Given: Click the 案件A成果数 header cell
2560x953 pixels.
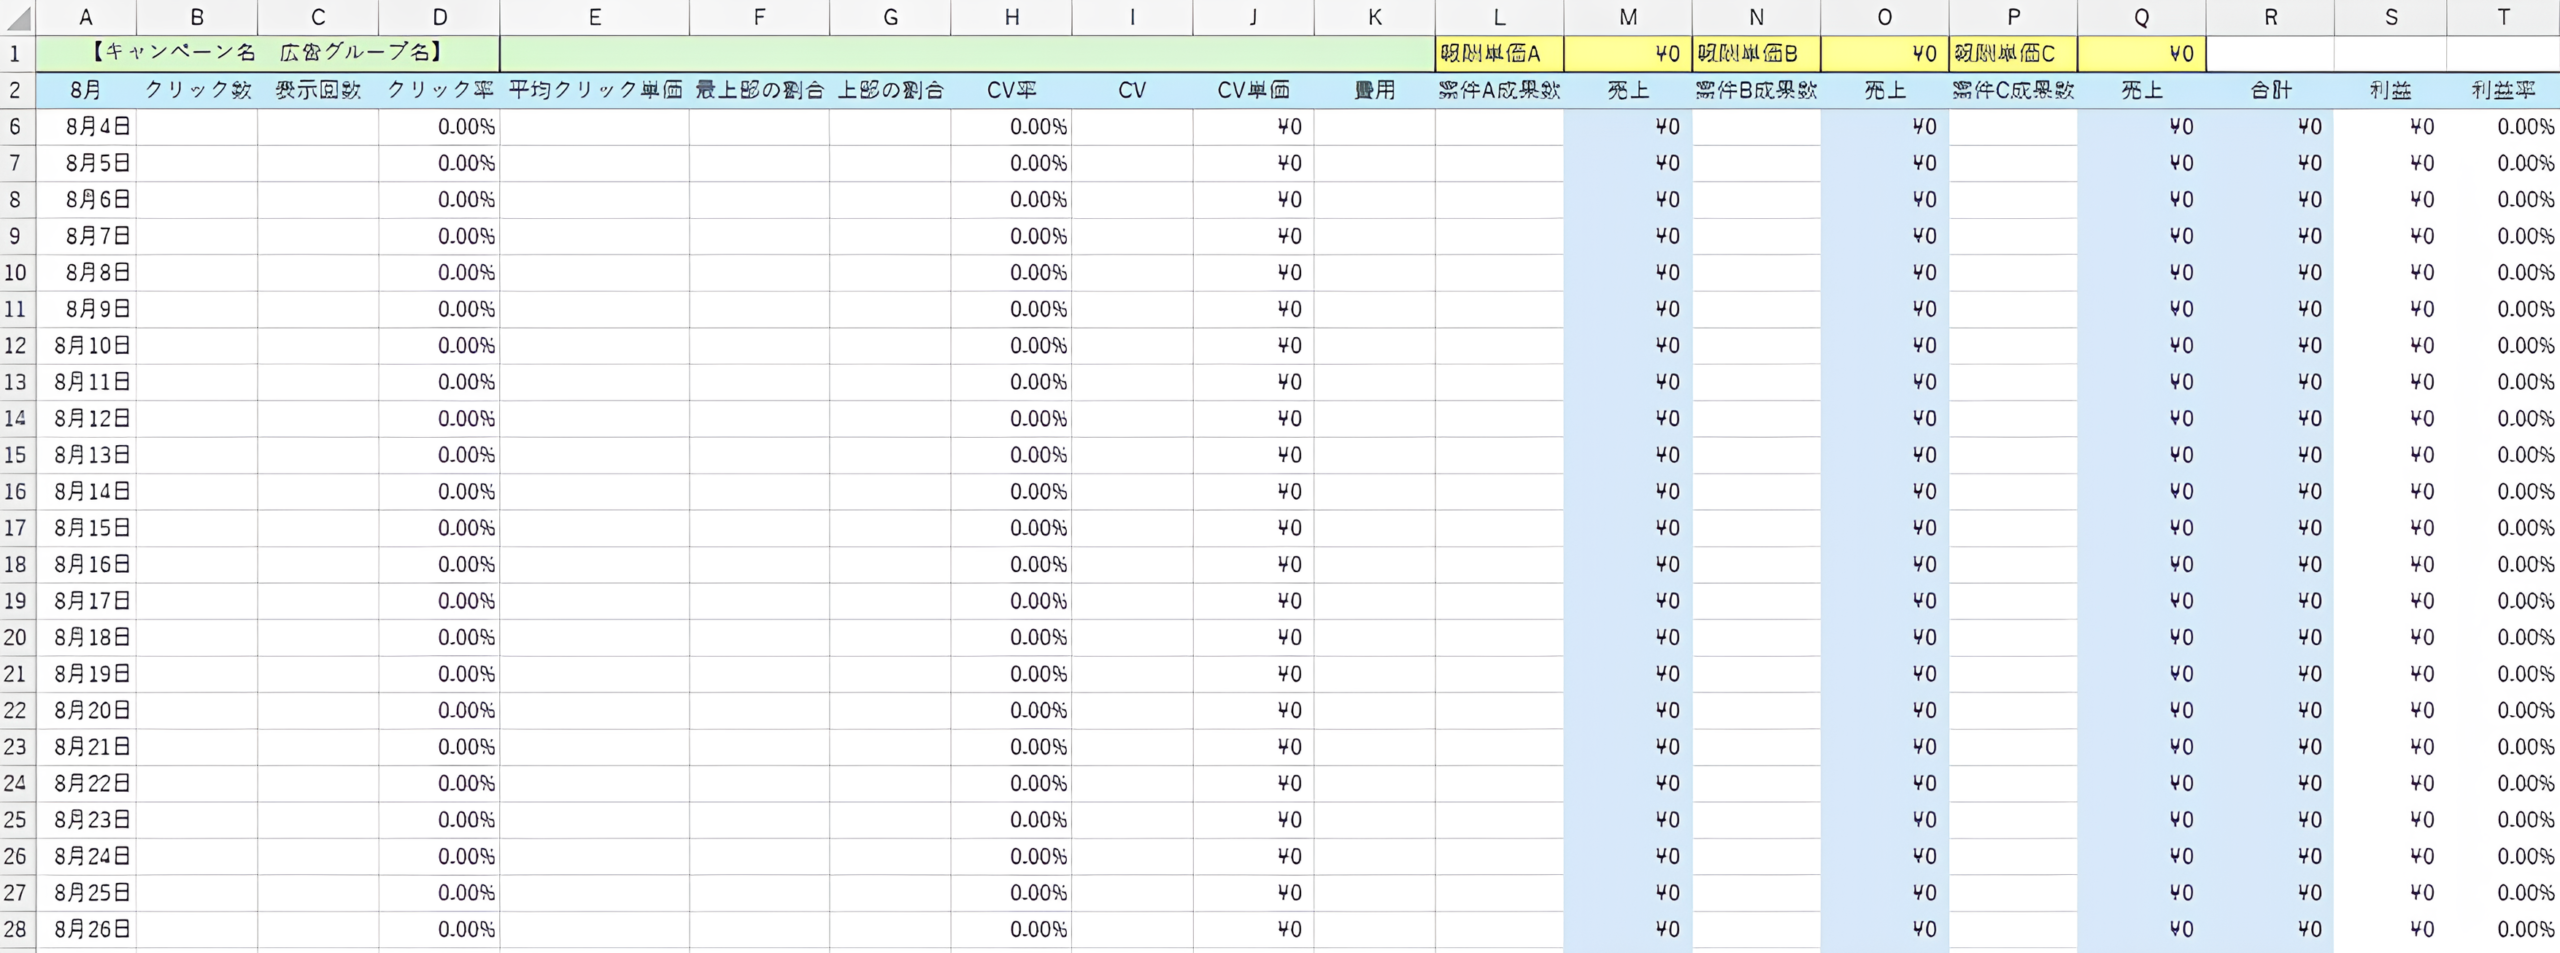Looking at the screenshot, I should (x=1498, y=90).
